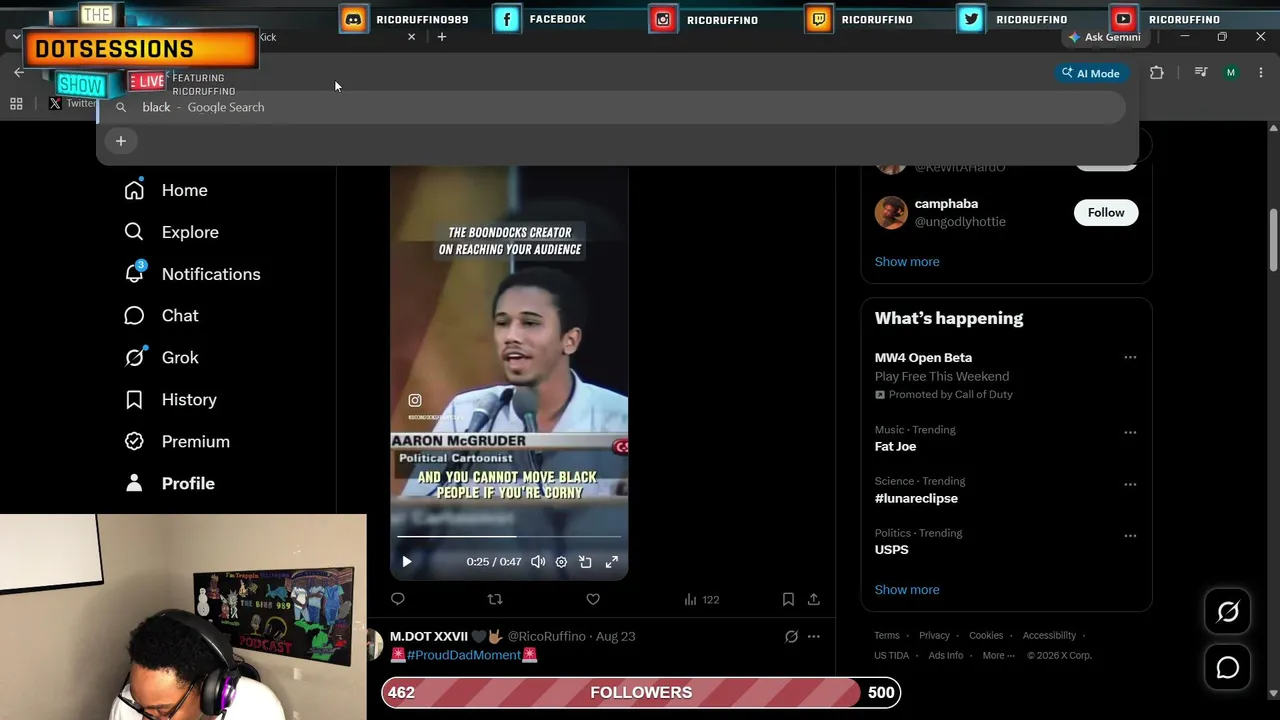The width and height of the screenshot is (1280, 720).
Task: Enter fullscreen on the video player
Action: (612, 562)
